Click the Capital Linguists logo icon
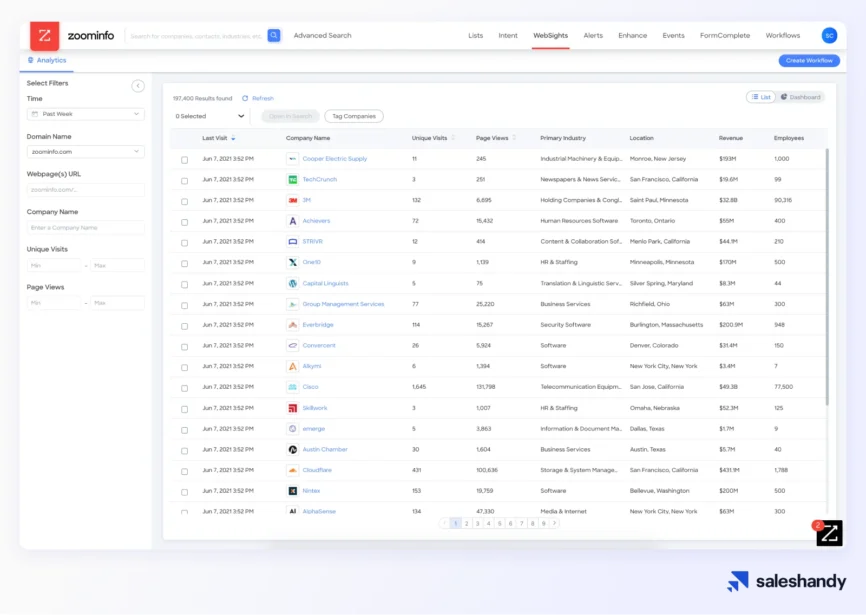866x615 pixels. pyautogui.click(x=293, y=283)
